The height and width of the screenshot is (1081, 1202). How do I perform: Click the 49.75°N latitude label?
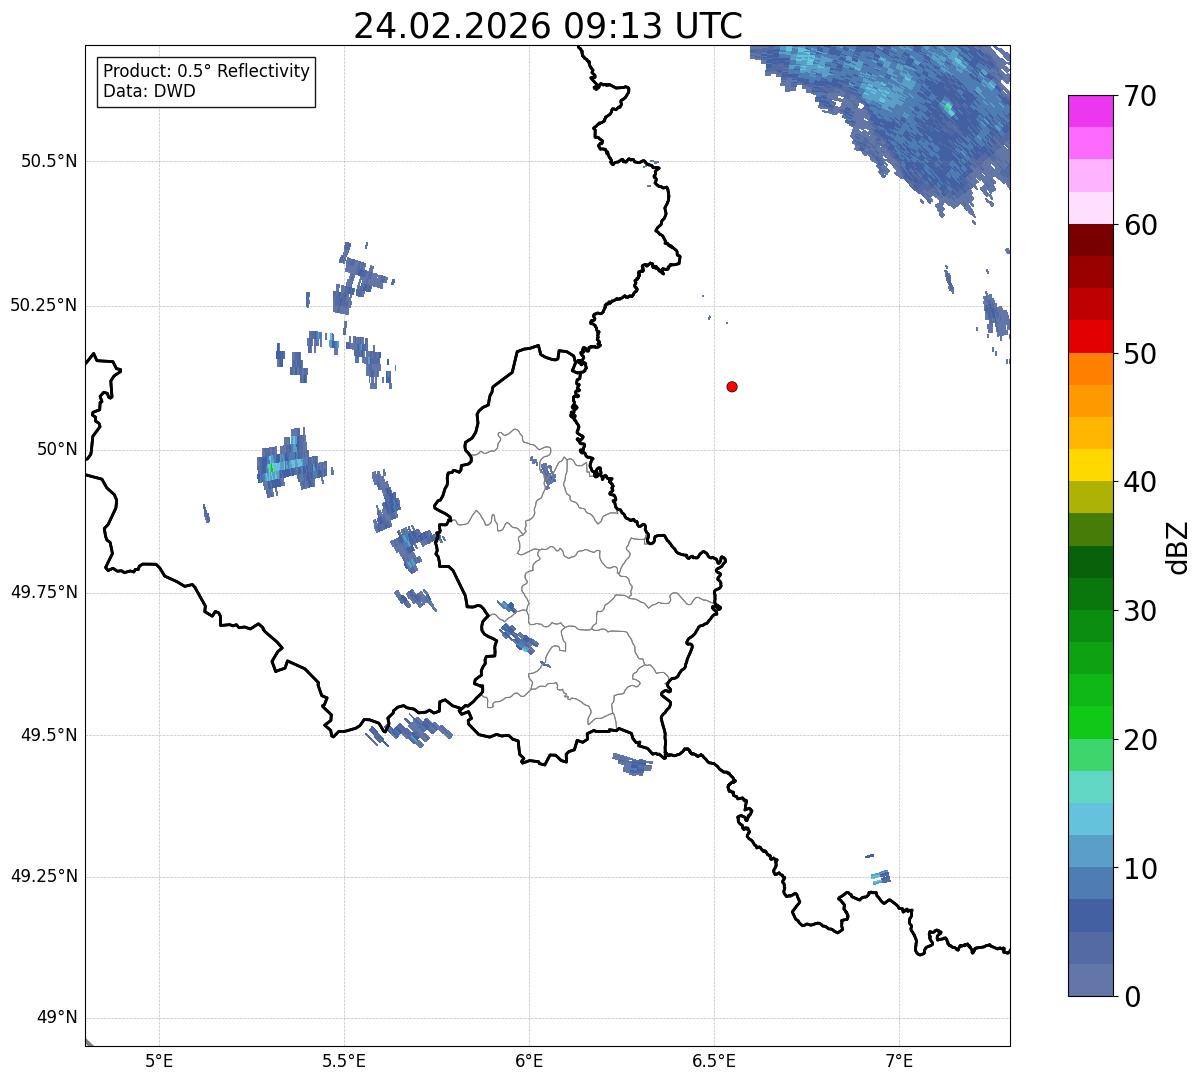[44, 592]
